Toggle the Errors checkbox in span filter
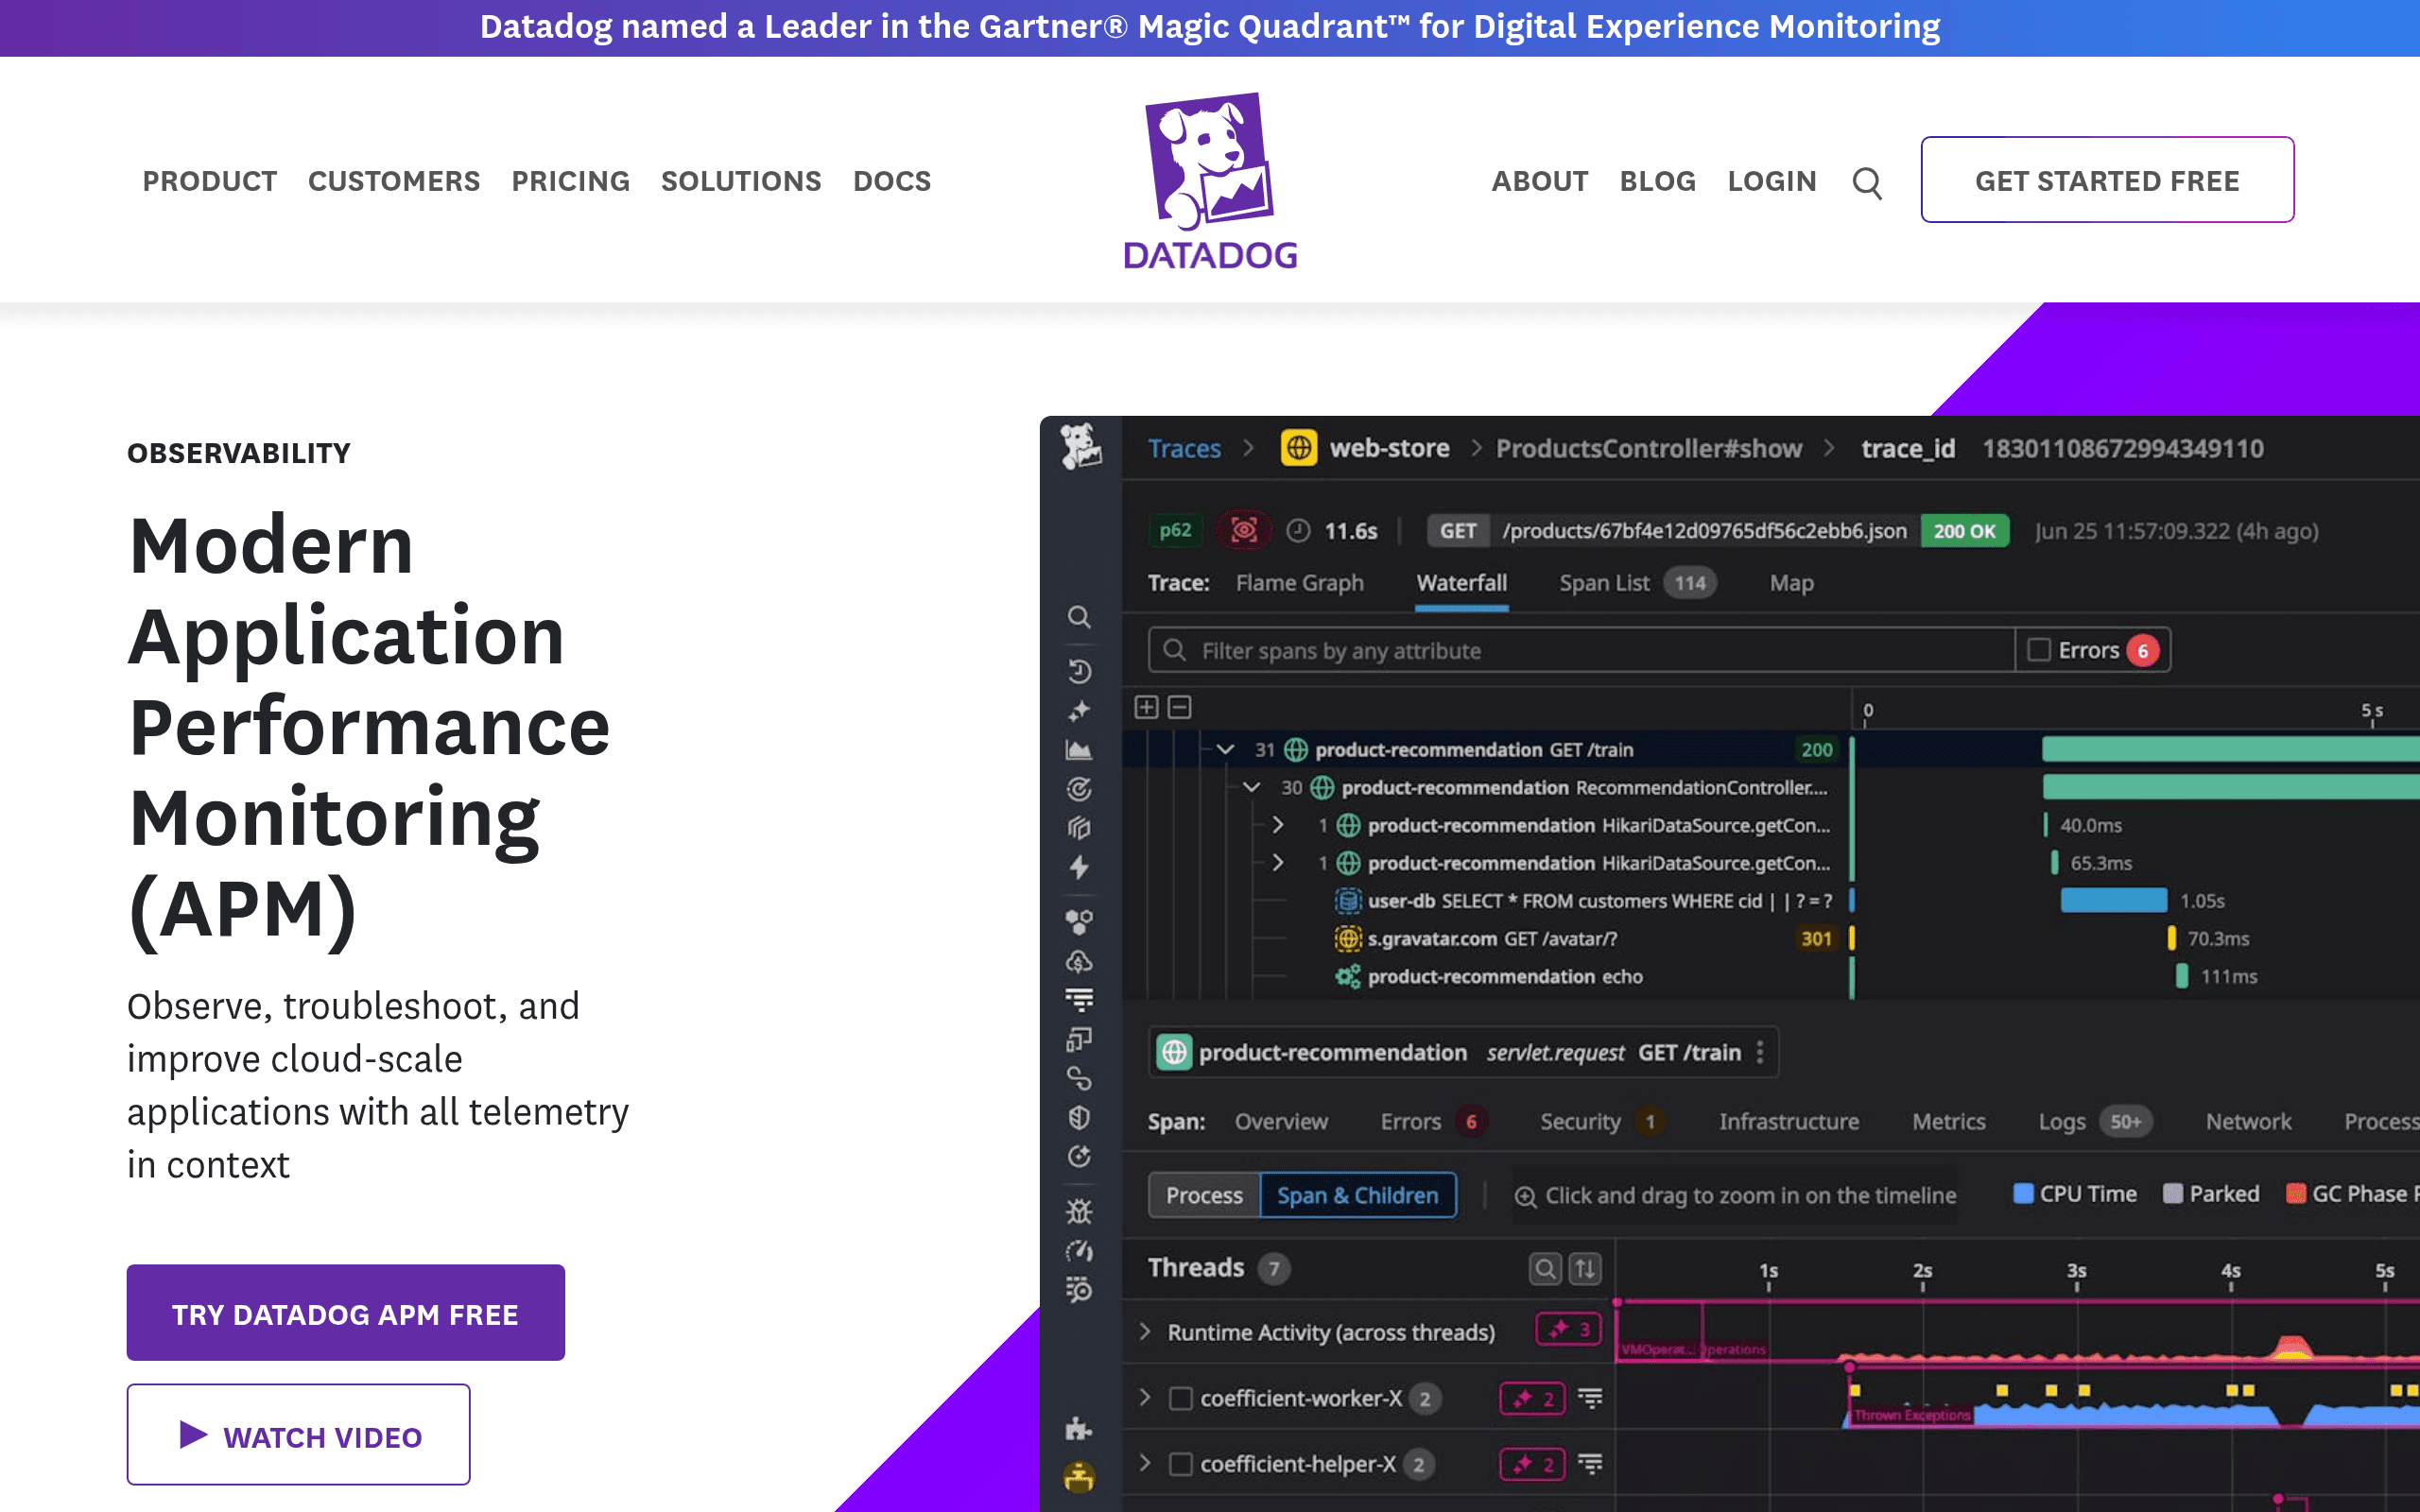Viewport: 2420px width, 1512px height. point(2039,650)
